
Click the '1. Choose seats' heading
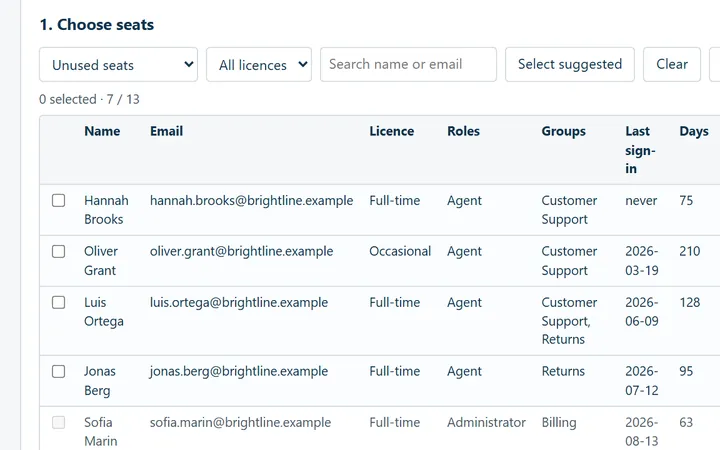pyautogui.click(x=96, y=25)
